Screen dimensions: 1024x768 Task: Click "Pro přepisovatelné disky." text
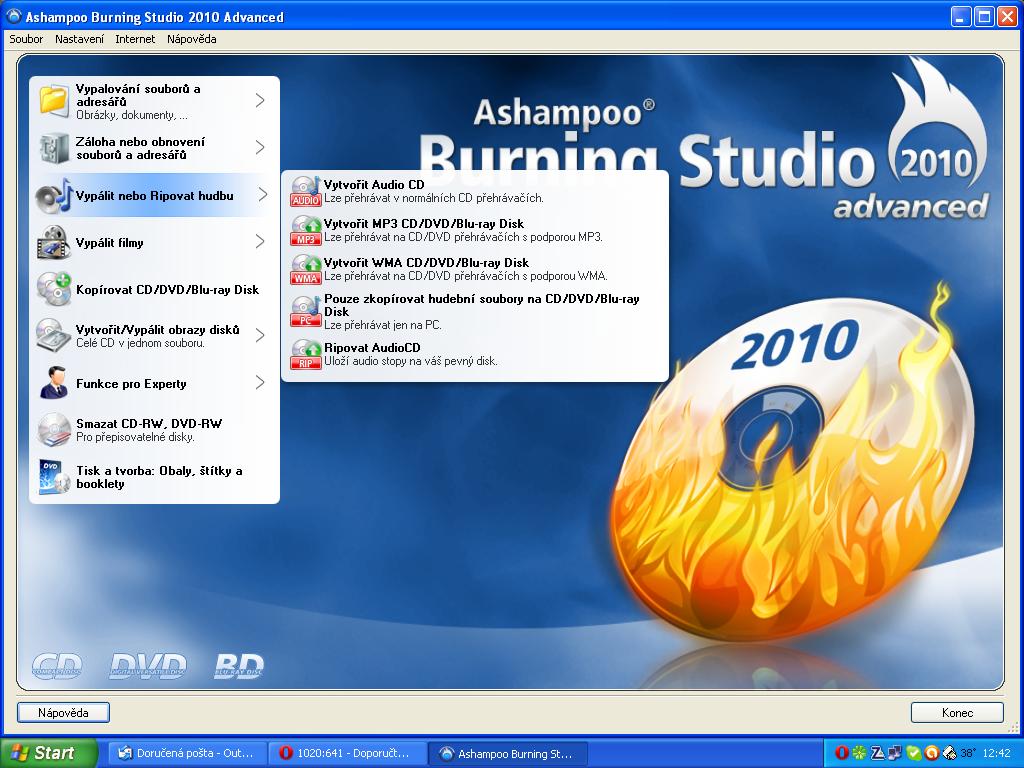(135, 437)
